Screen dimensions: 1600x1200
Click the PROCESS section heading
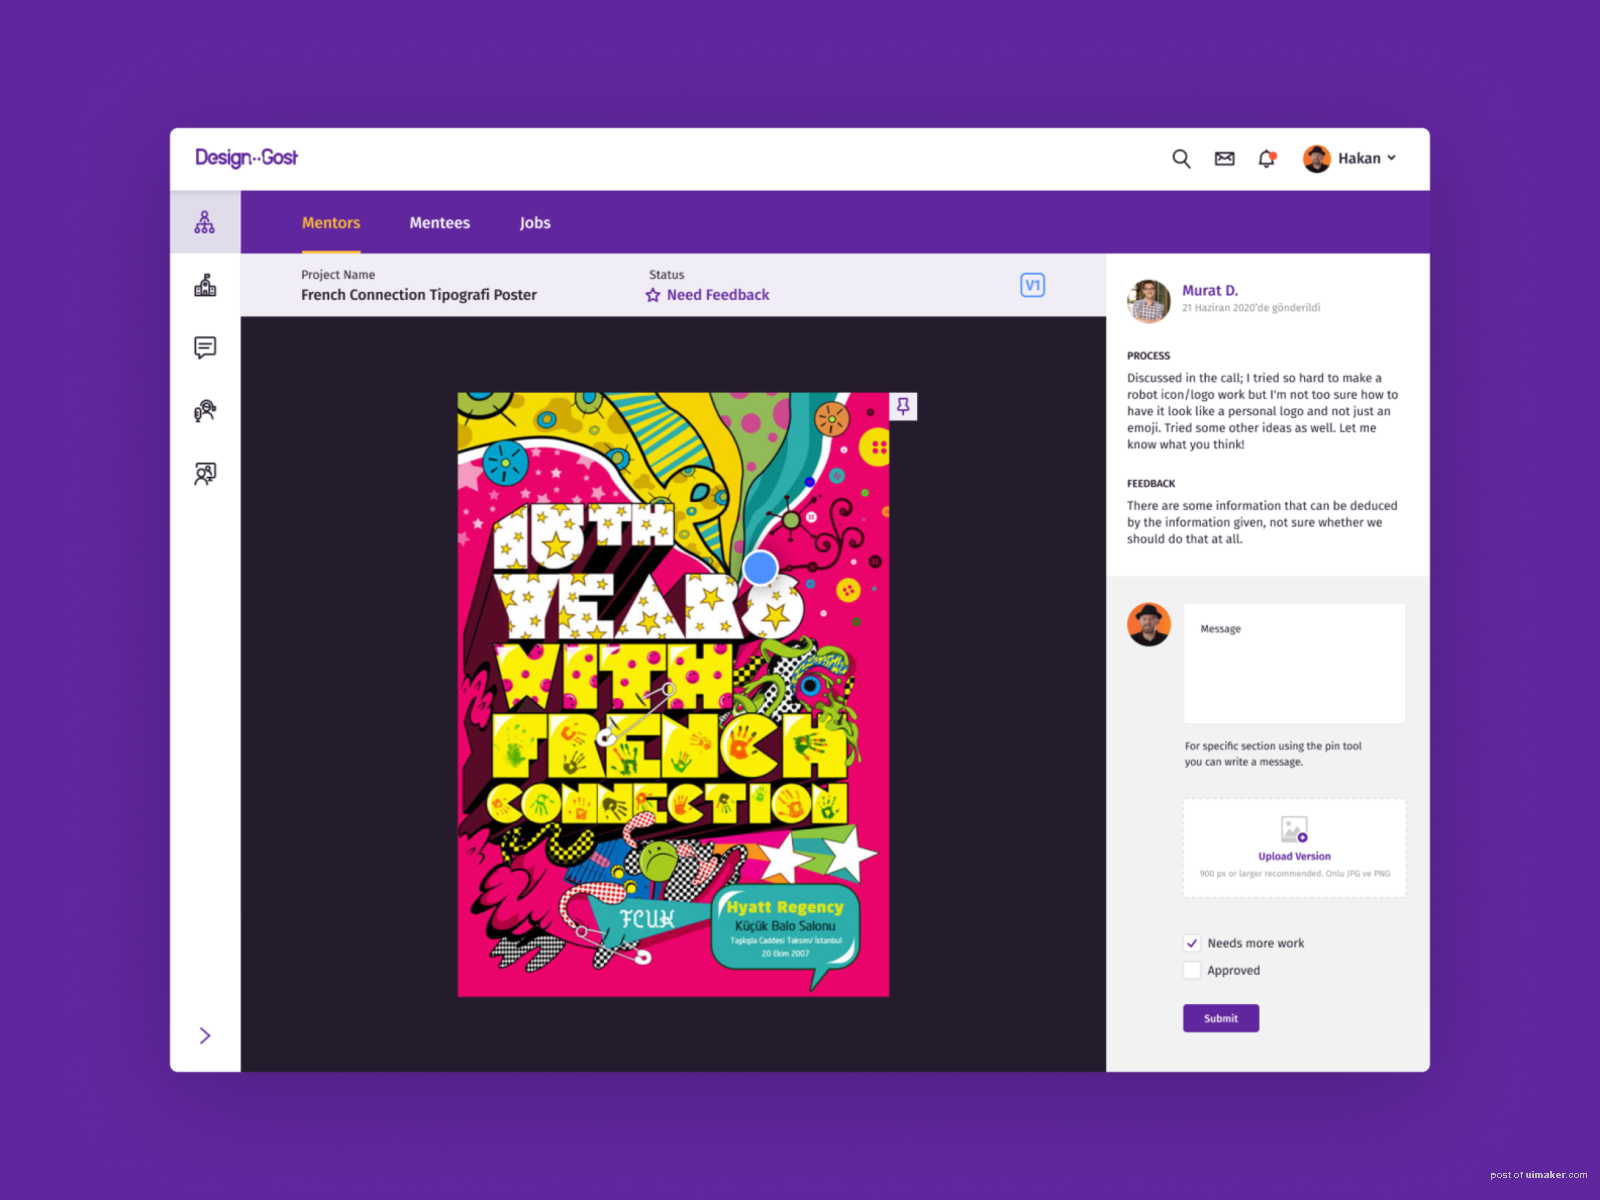click(1148, 356)
